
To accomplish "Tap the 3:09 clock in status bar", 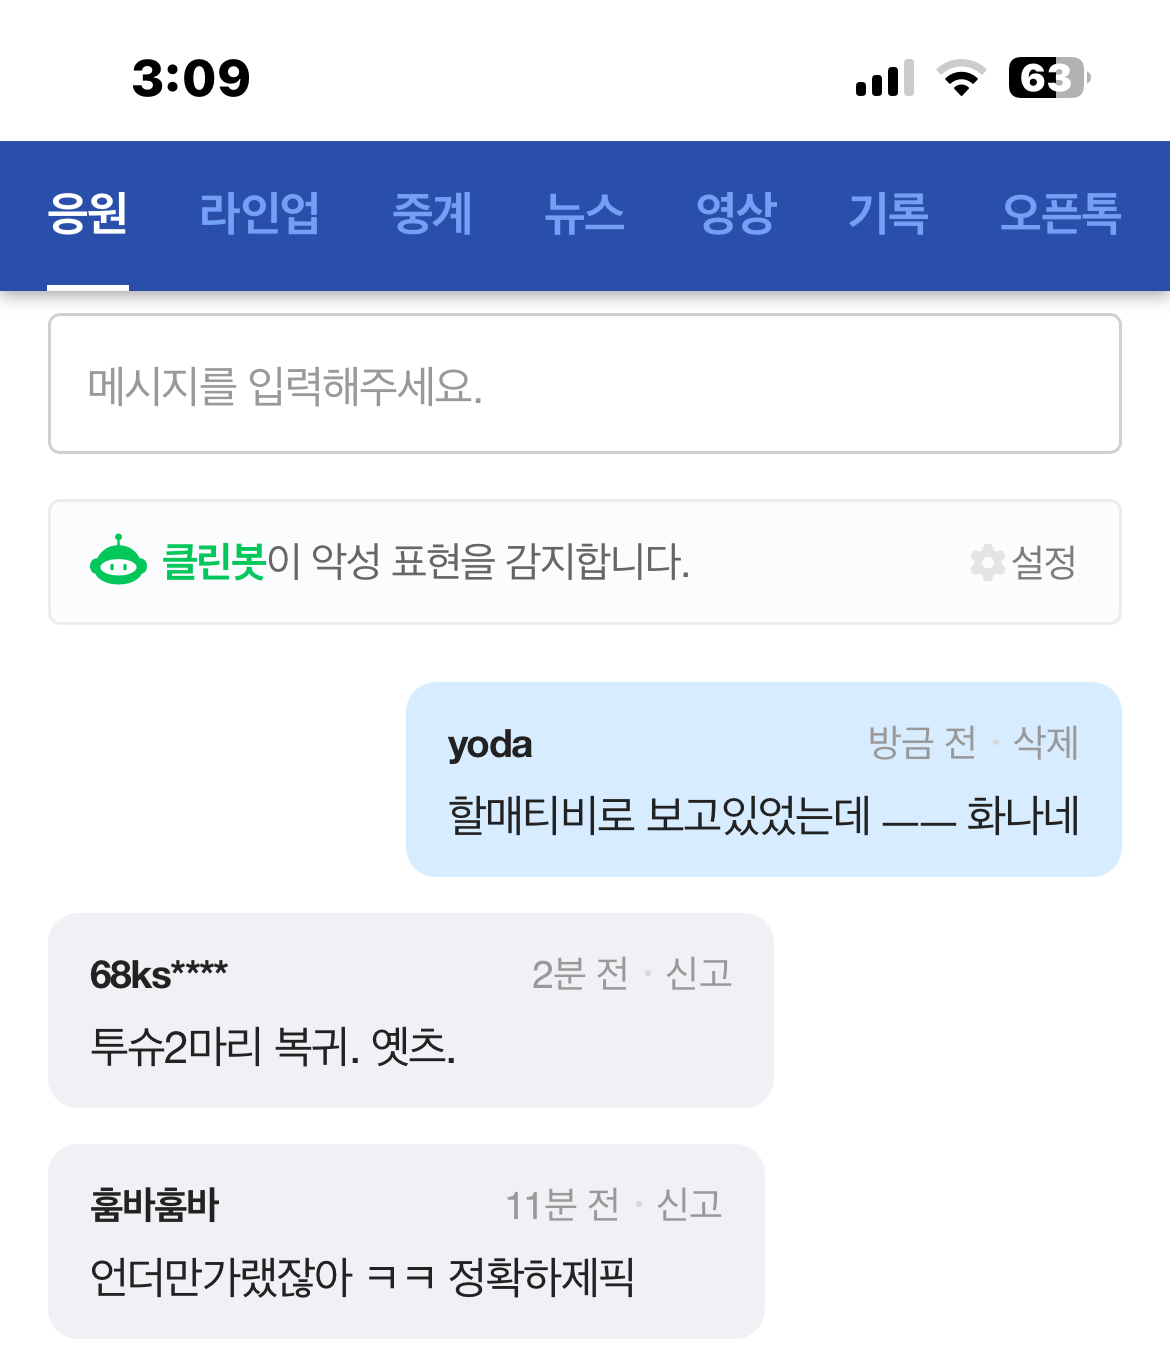I will 191,78.
